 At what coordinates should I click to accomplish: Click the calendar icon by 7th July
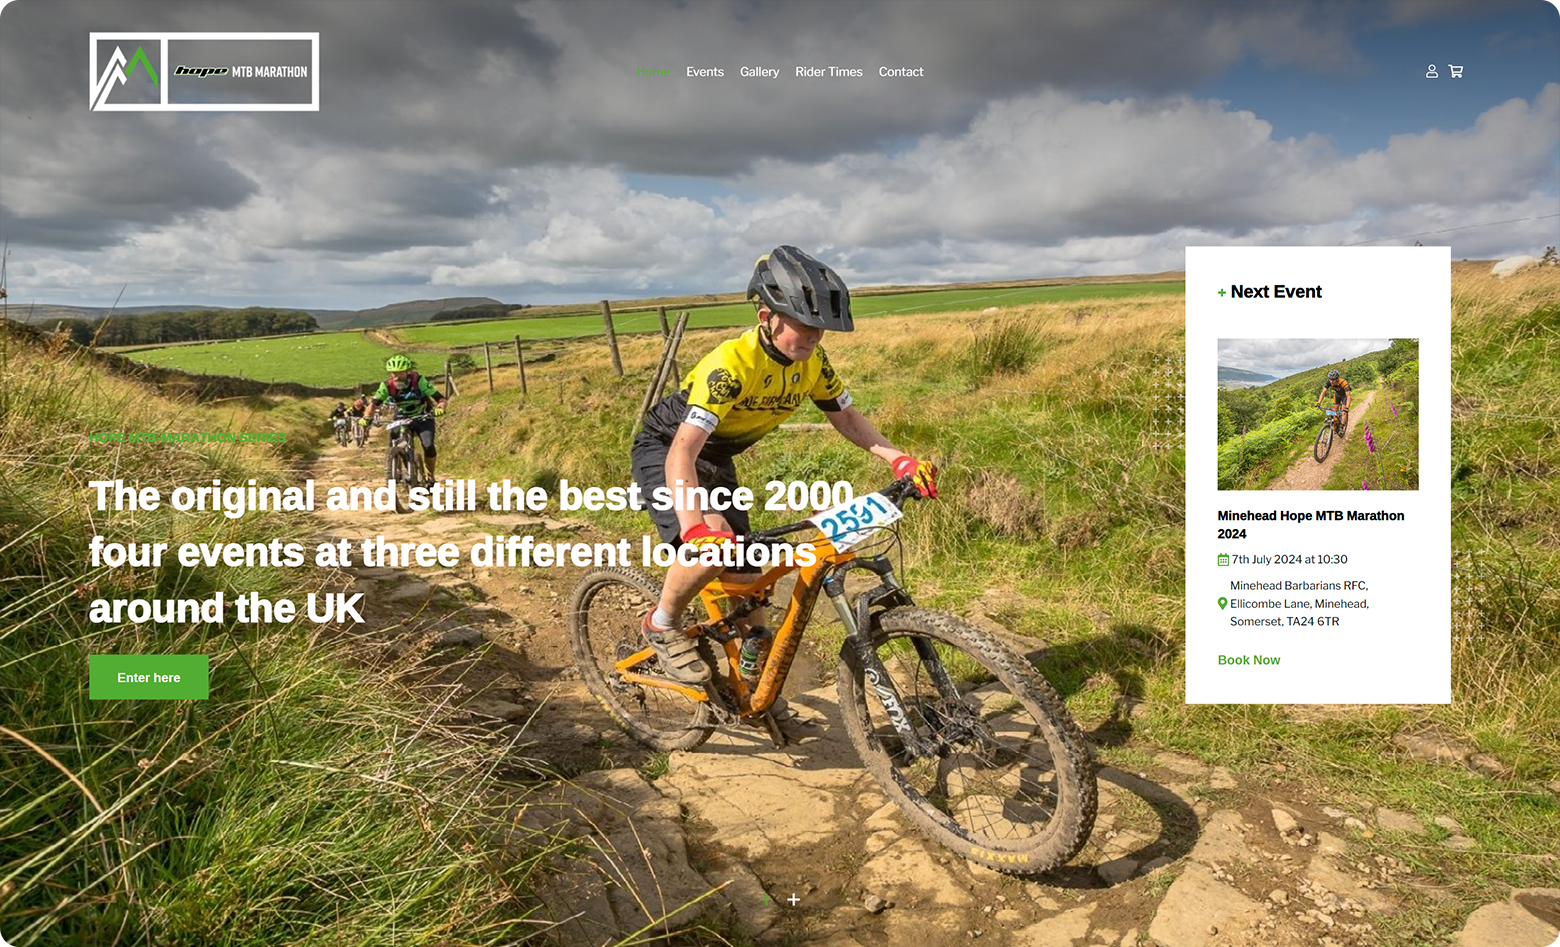tap(1223, 560)
